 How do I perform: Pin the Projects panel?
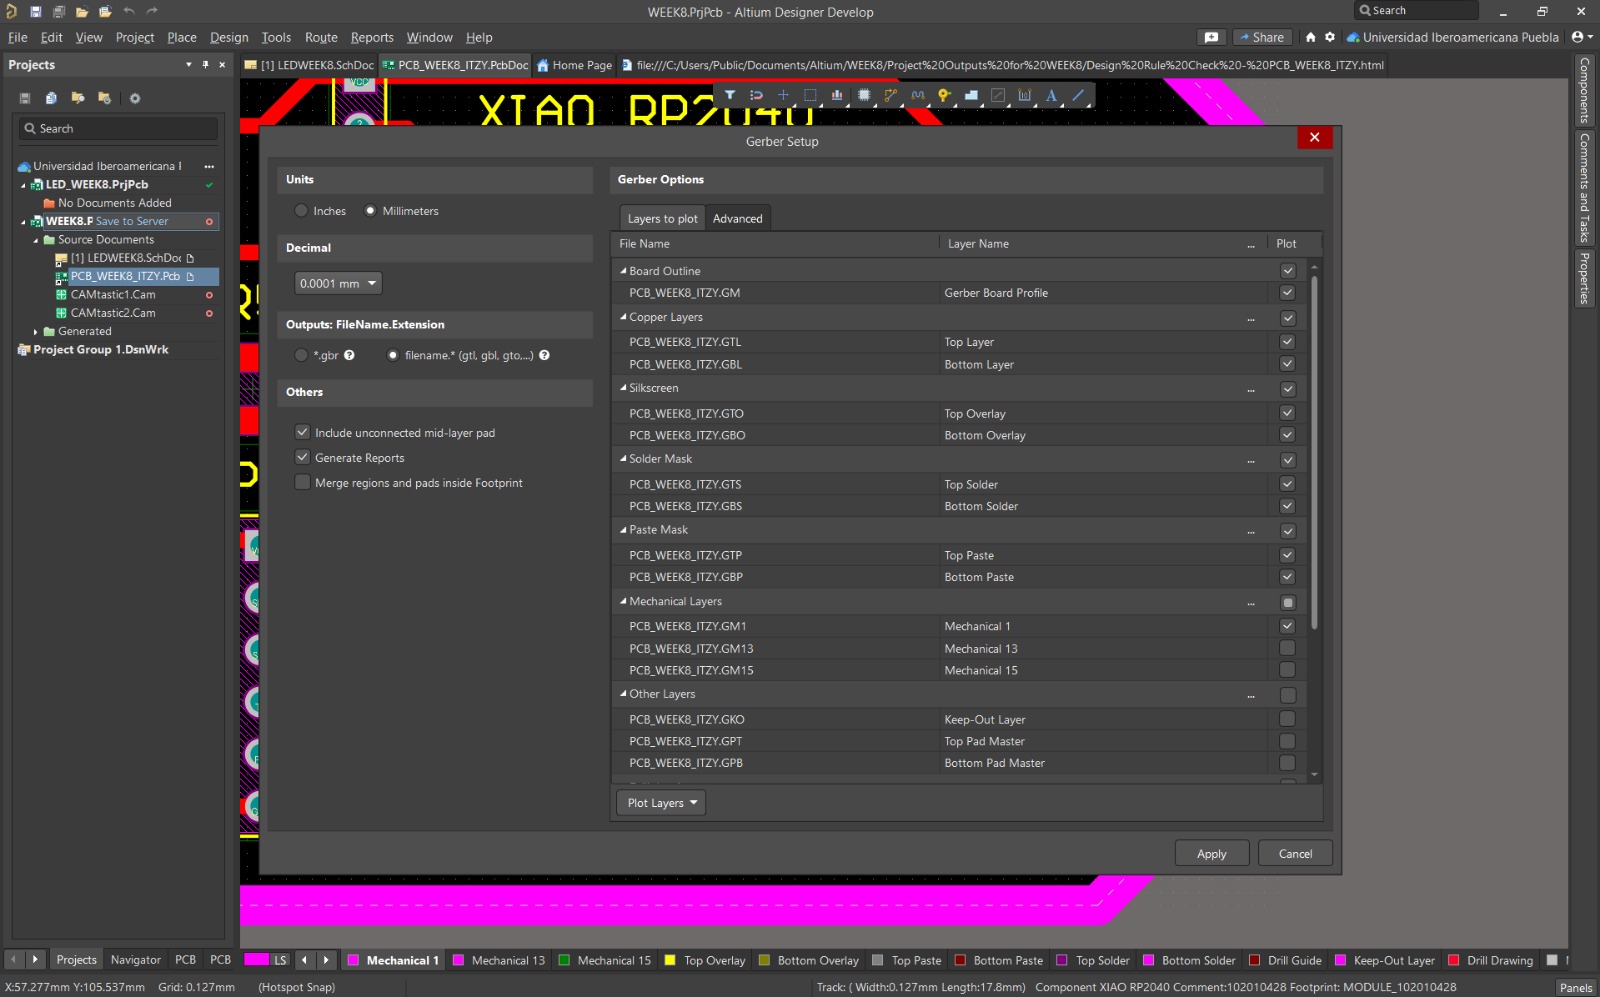coord(206,65)
